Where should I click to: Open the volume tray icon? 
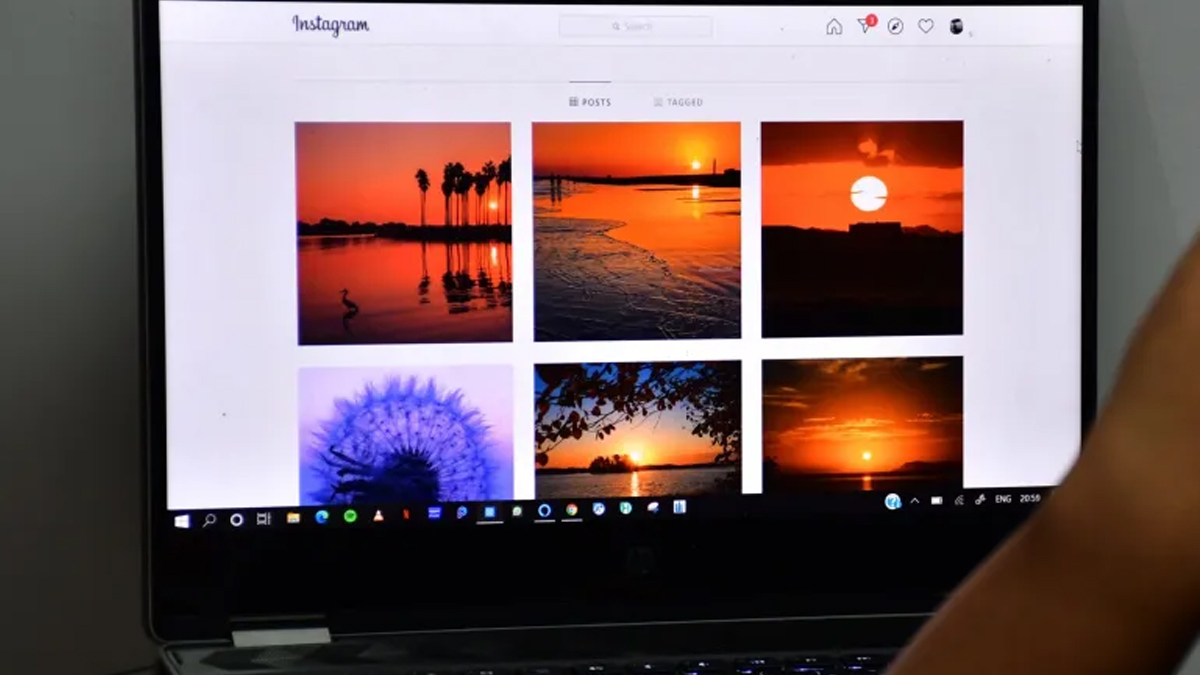[x=980, y=499]
